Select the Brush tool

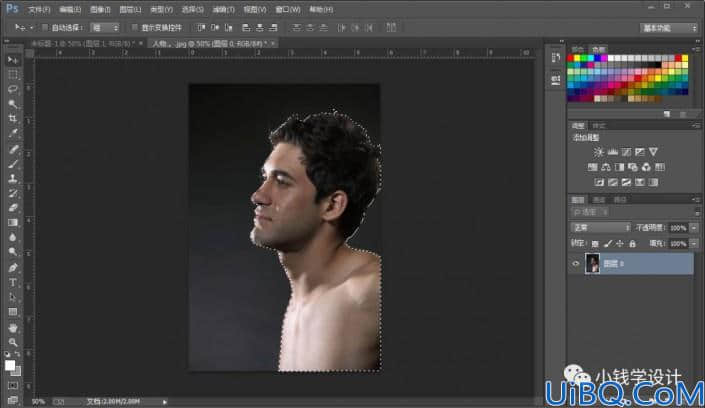pos(13,164)
